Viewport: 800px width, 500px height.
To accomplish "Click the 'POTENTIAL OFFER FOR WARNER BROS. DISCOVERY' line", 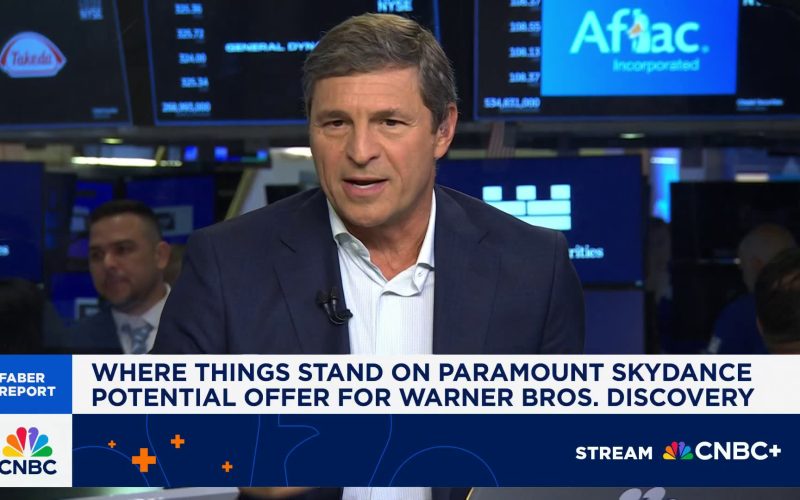I will tap(422, 397).
